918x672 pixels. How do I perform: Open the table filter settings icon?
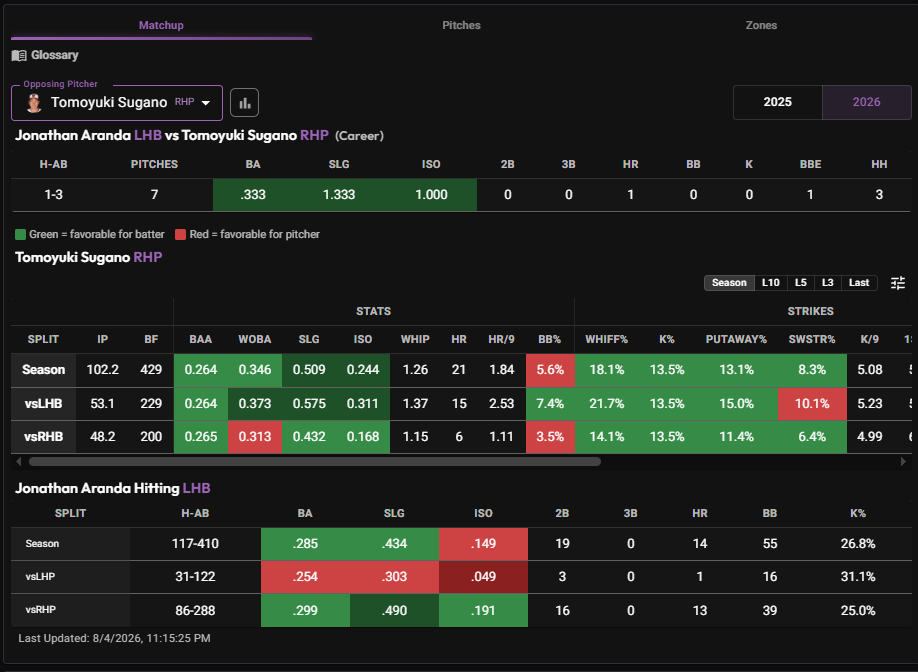(x=898, y=283)
